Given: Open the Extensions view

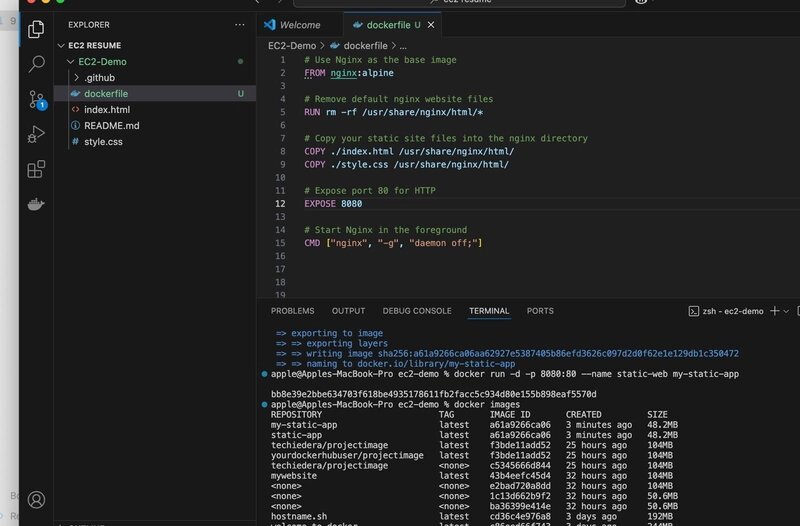Looking at the screenshot, I should [x=36, y=169].
